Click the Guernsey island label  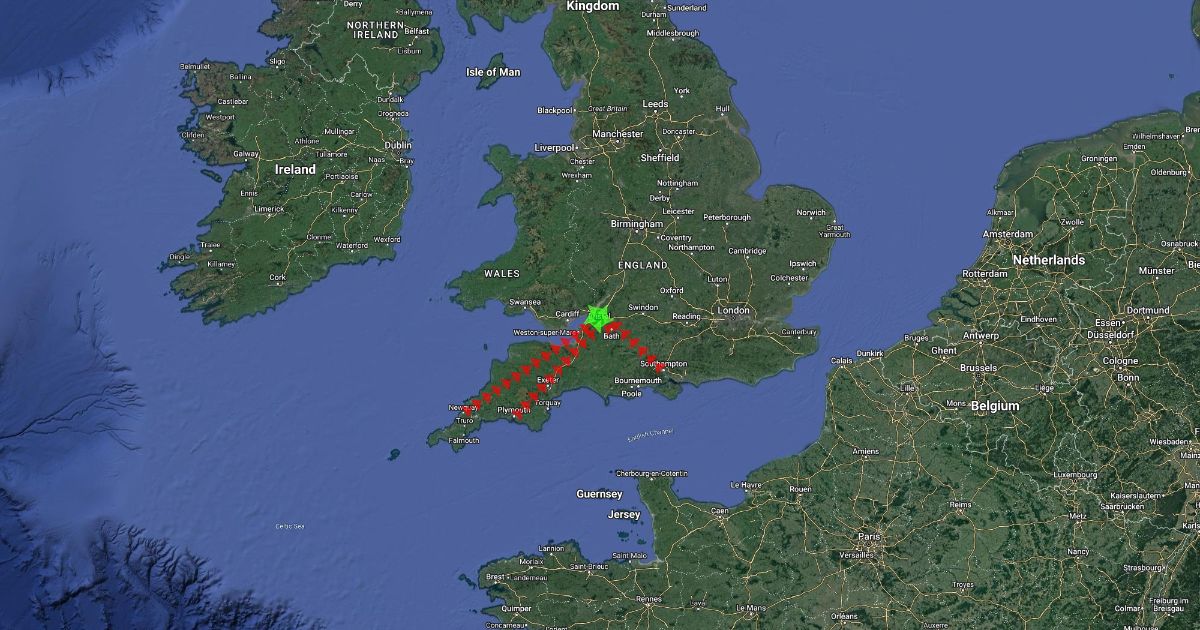coord(599,494)
